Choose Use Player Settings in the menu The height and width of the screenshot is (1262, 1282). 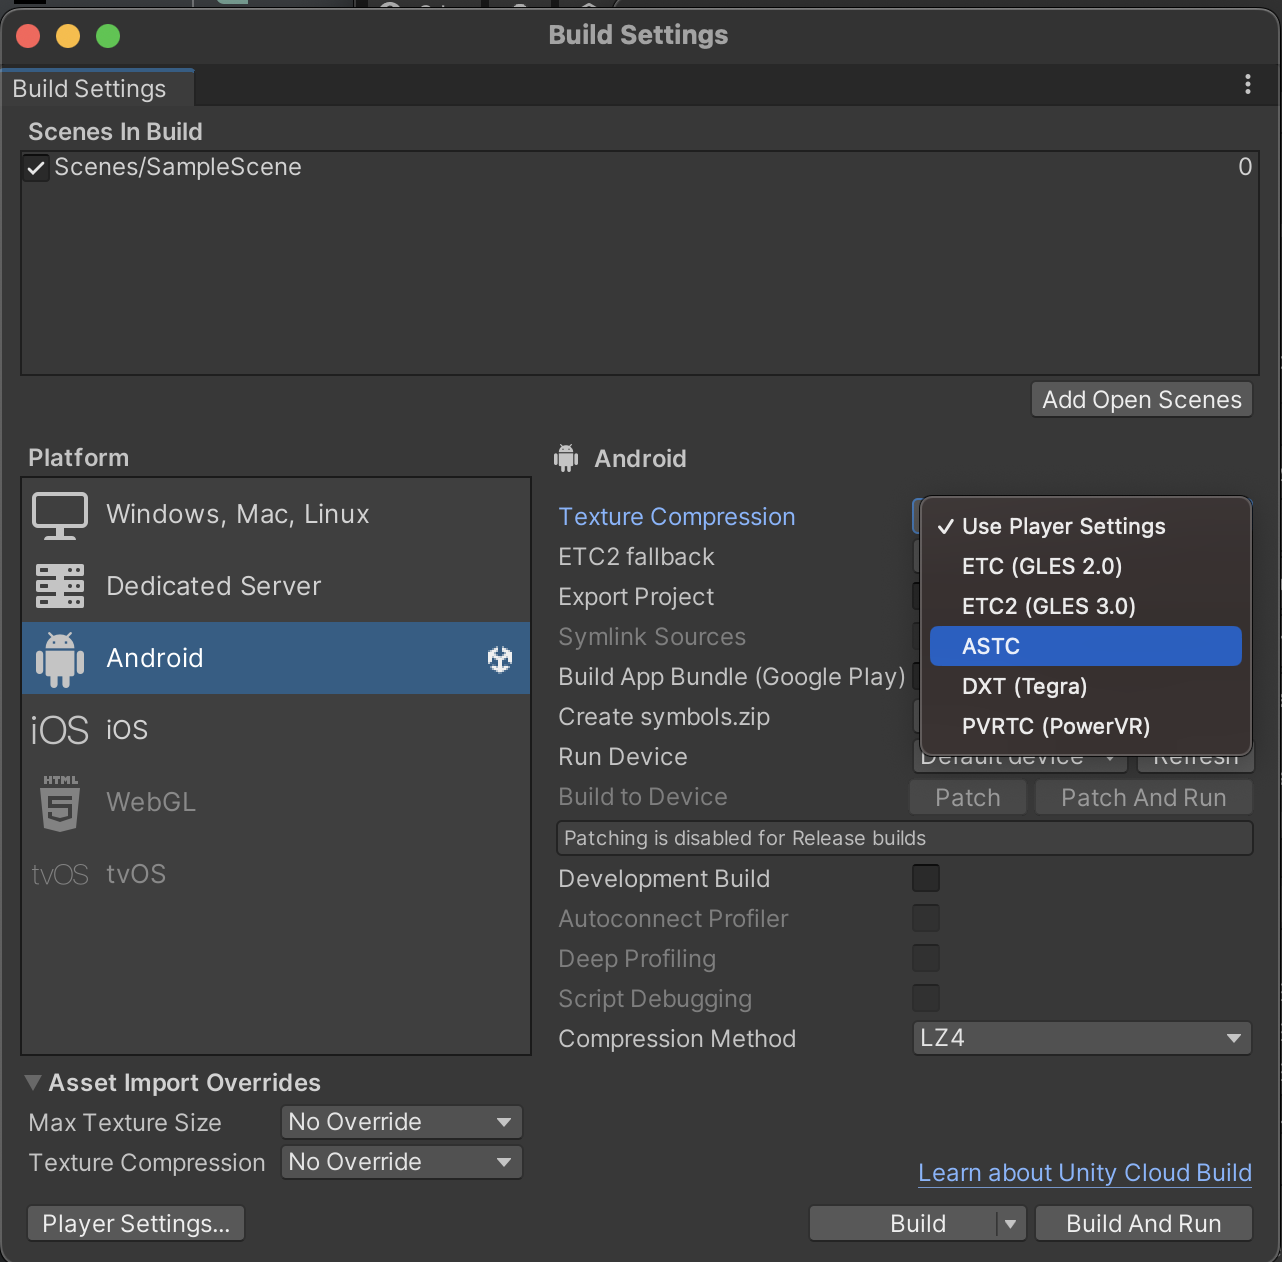pyautogui.click(x=1086, y=526)
